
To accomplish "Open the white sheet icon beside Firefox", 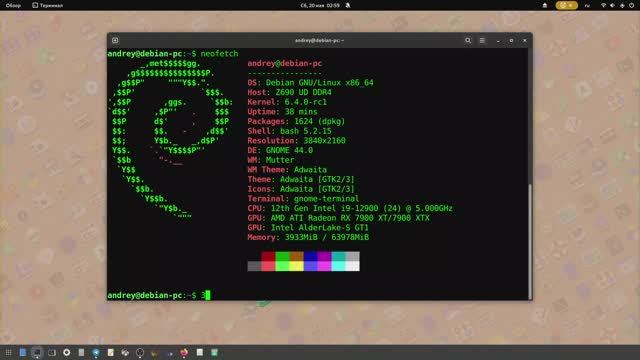I will point(200,352).
